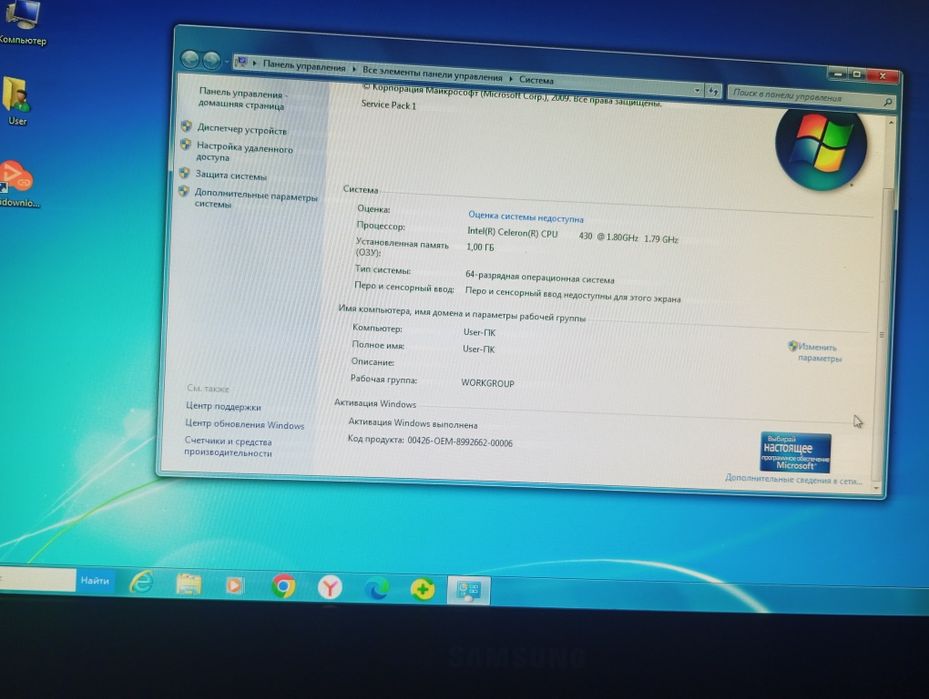Image resolution: width=929 pixels, height=699 pixels.
Task: Select Все элементы панели управления breadcrumb
Action: (432, 74)
